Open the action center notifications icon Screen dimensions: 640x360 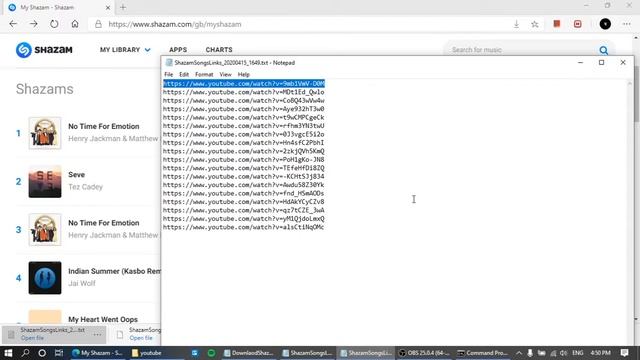click(624, 353)
